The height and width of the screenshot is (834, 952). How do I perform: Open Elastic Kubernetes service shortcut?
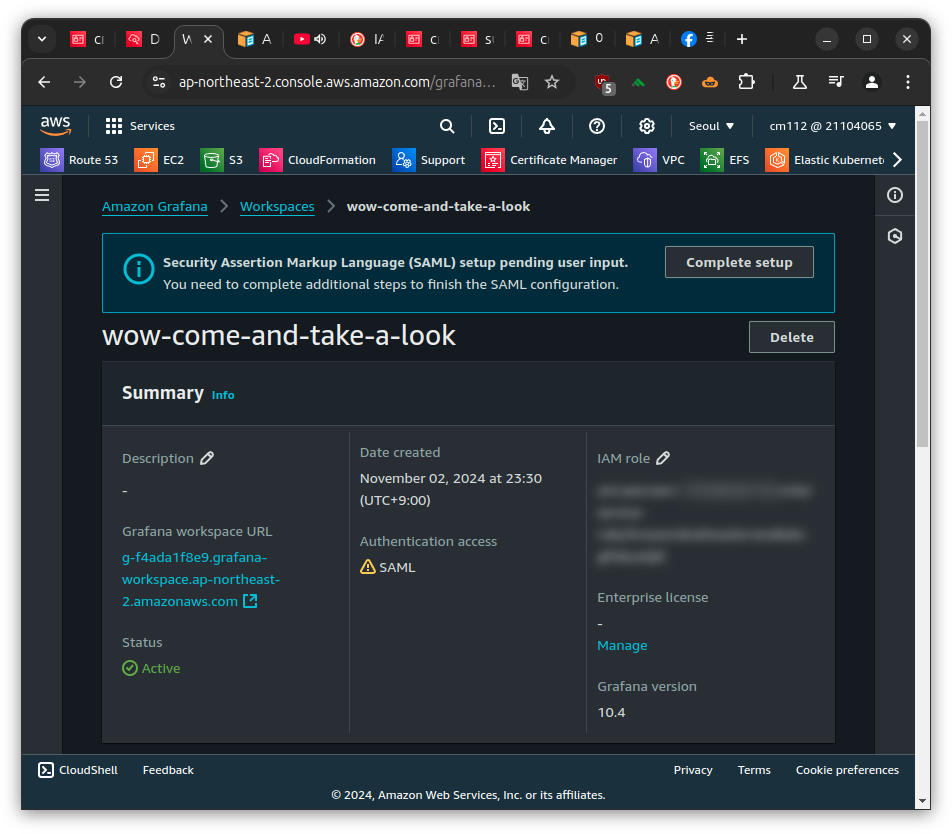825,160
